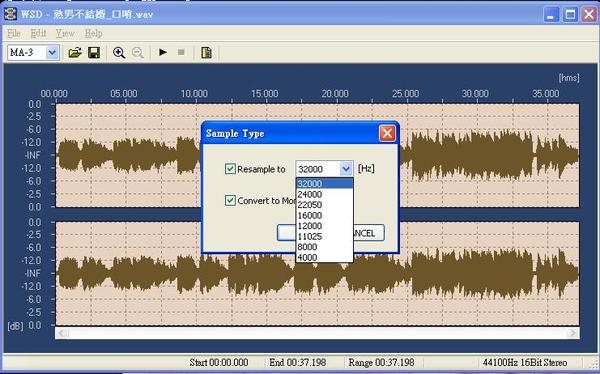The height and width of the screenshot is (374, 600).
Task: Click the CANCEL button in Sample Type dialog
Action: pos(368,233)
